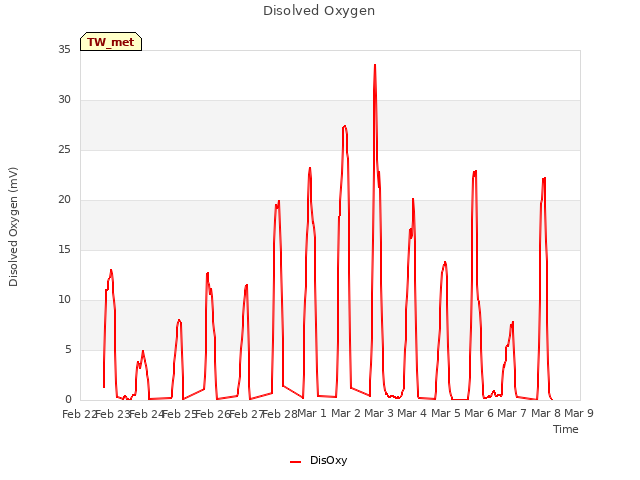Click the y-axis tick value 0
Image resolution: width=640 pixels, height=480 pixels.
(68, 400)
